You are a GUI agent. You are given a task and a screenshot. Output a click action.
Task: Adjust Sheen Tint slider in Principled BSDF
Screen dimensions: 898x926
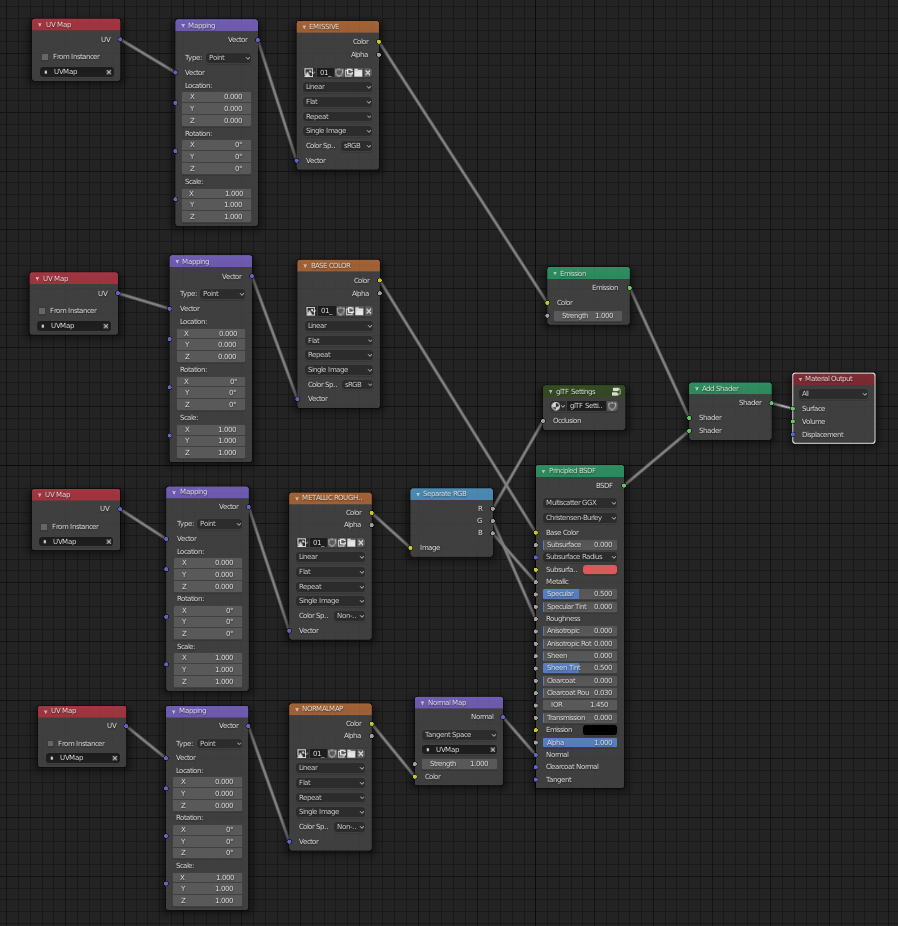point(580,668)
